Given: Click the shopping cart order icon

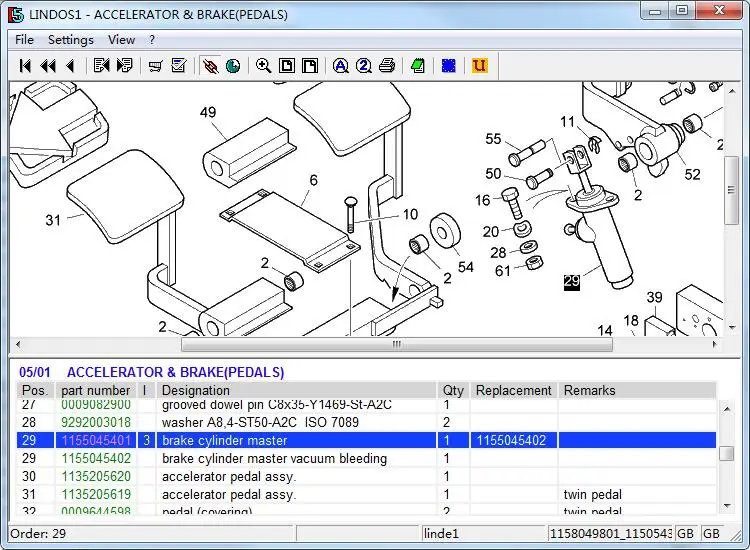Looking at the screenshot, I should [156, 66].
